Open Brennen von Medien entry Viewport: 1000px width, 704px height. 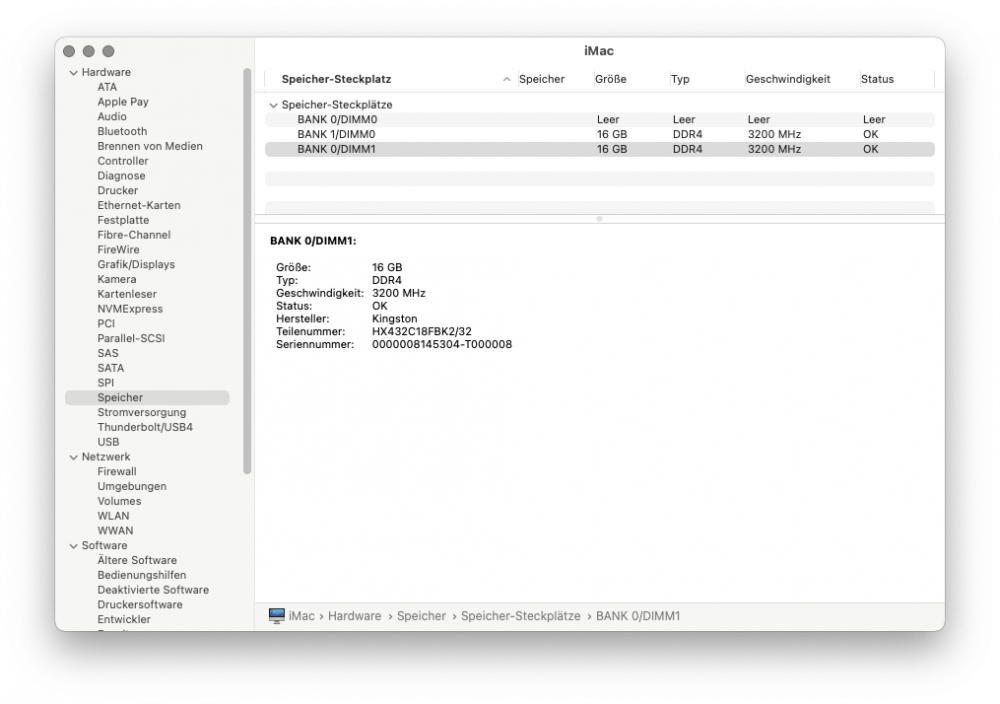pyautogui.click(x=150, y=146)
